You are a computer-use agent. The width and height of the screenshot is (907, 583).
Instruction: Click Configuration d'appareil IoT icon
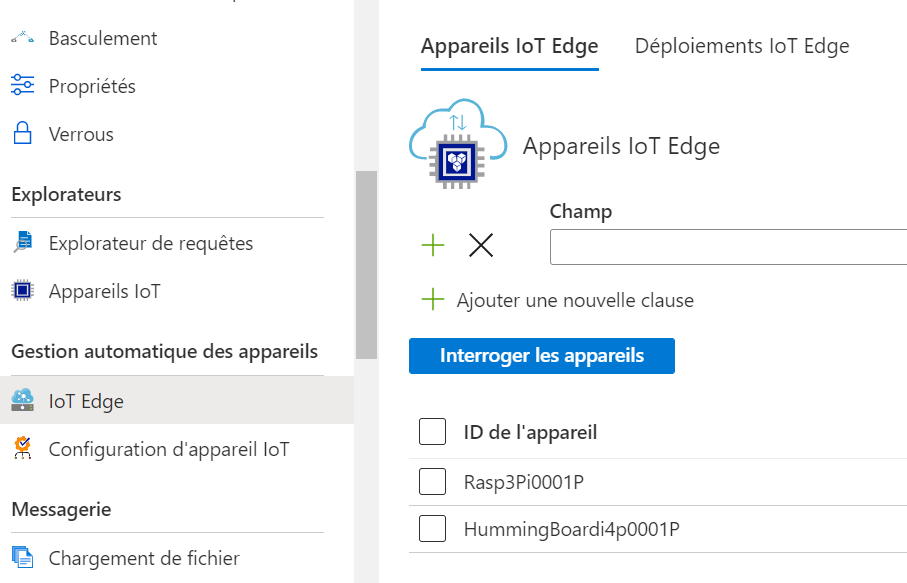(x=23, y=448)
